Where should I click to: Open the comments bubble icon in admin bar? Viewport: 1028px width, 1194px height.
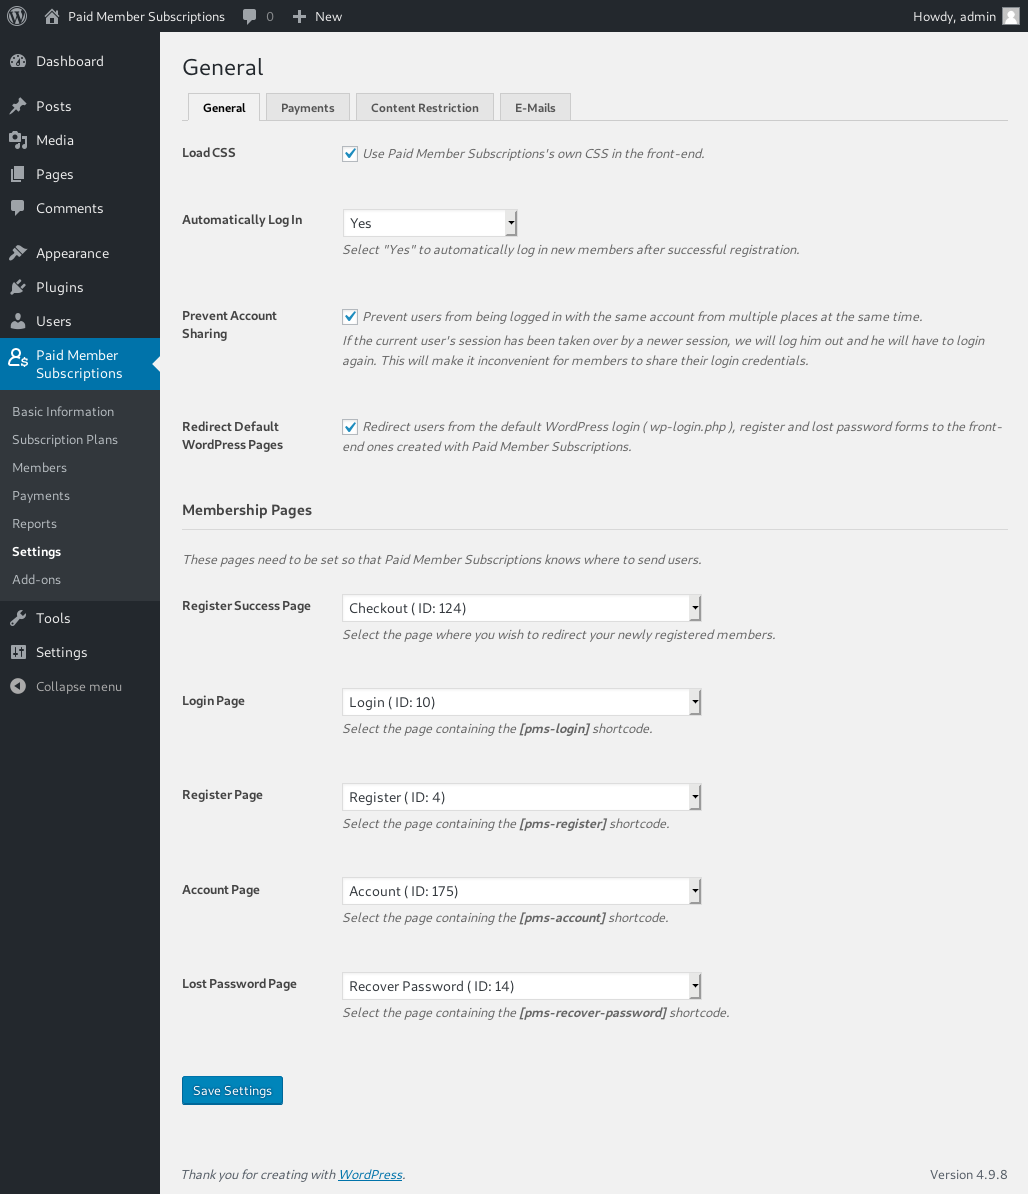tap(249, 17)
